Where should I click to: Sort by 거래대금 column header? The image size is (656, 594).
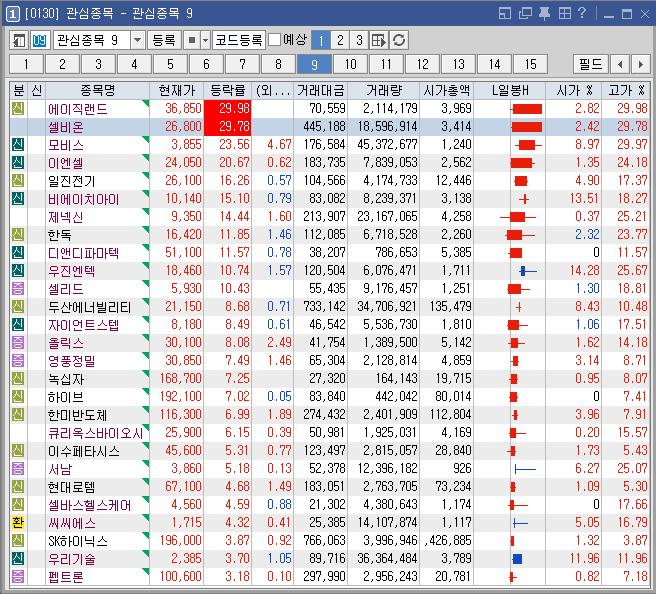(x=320, y=90)
